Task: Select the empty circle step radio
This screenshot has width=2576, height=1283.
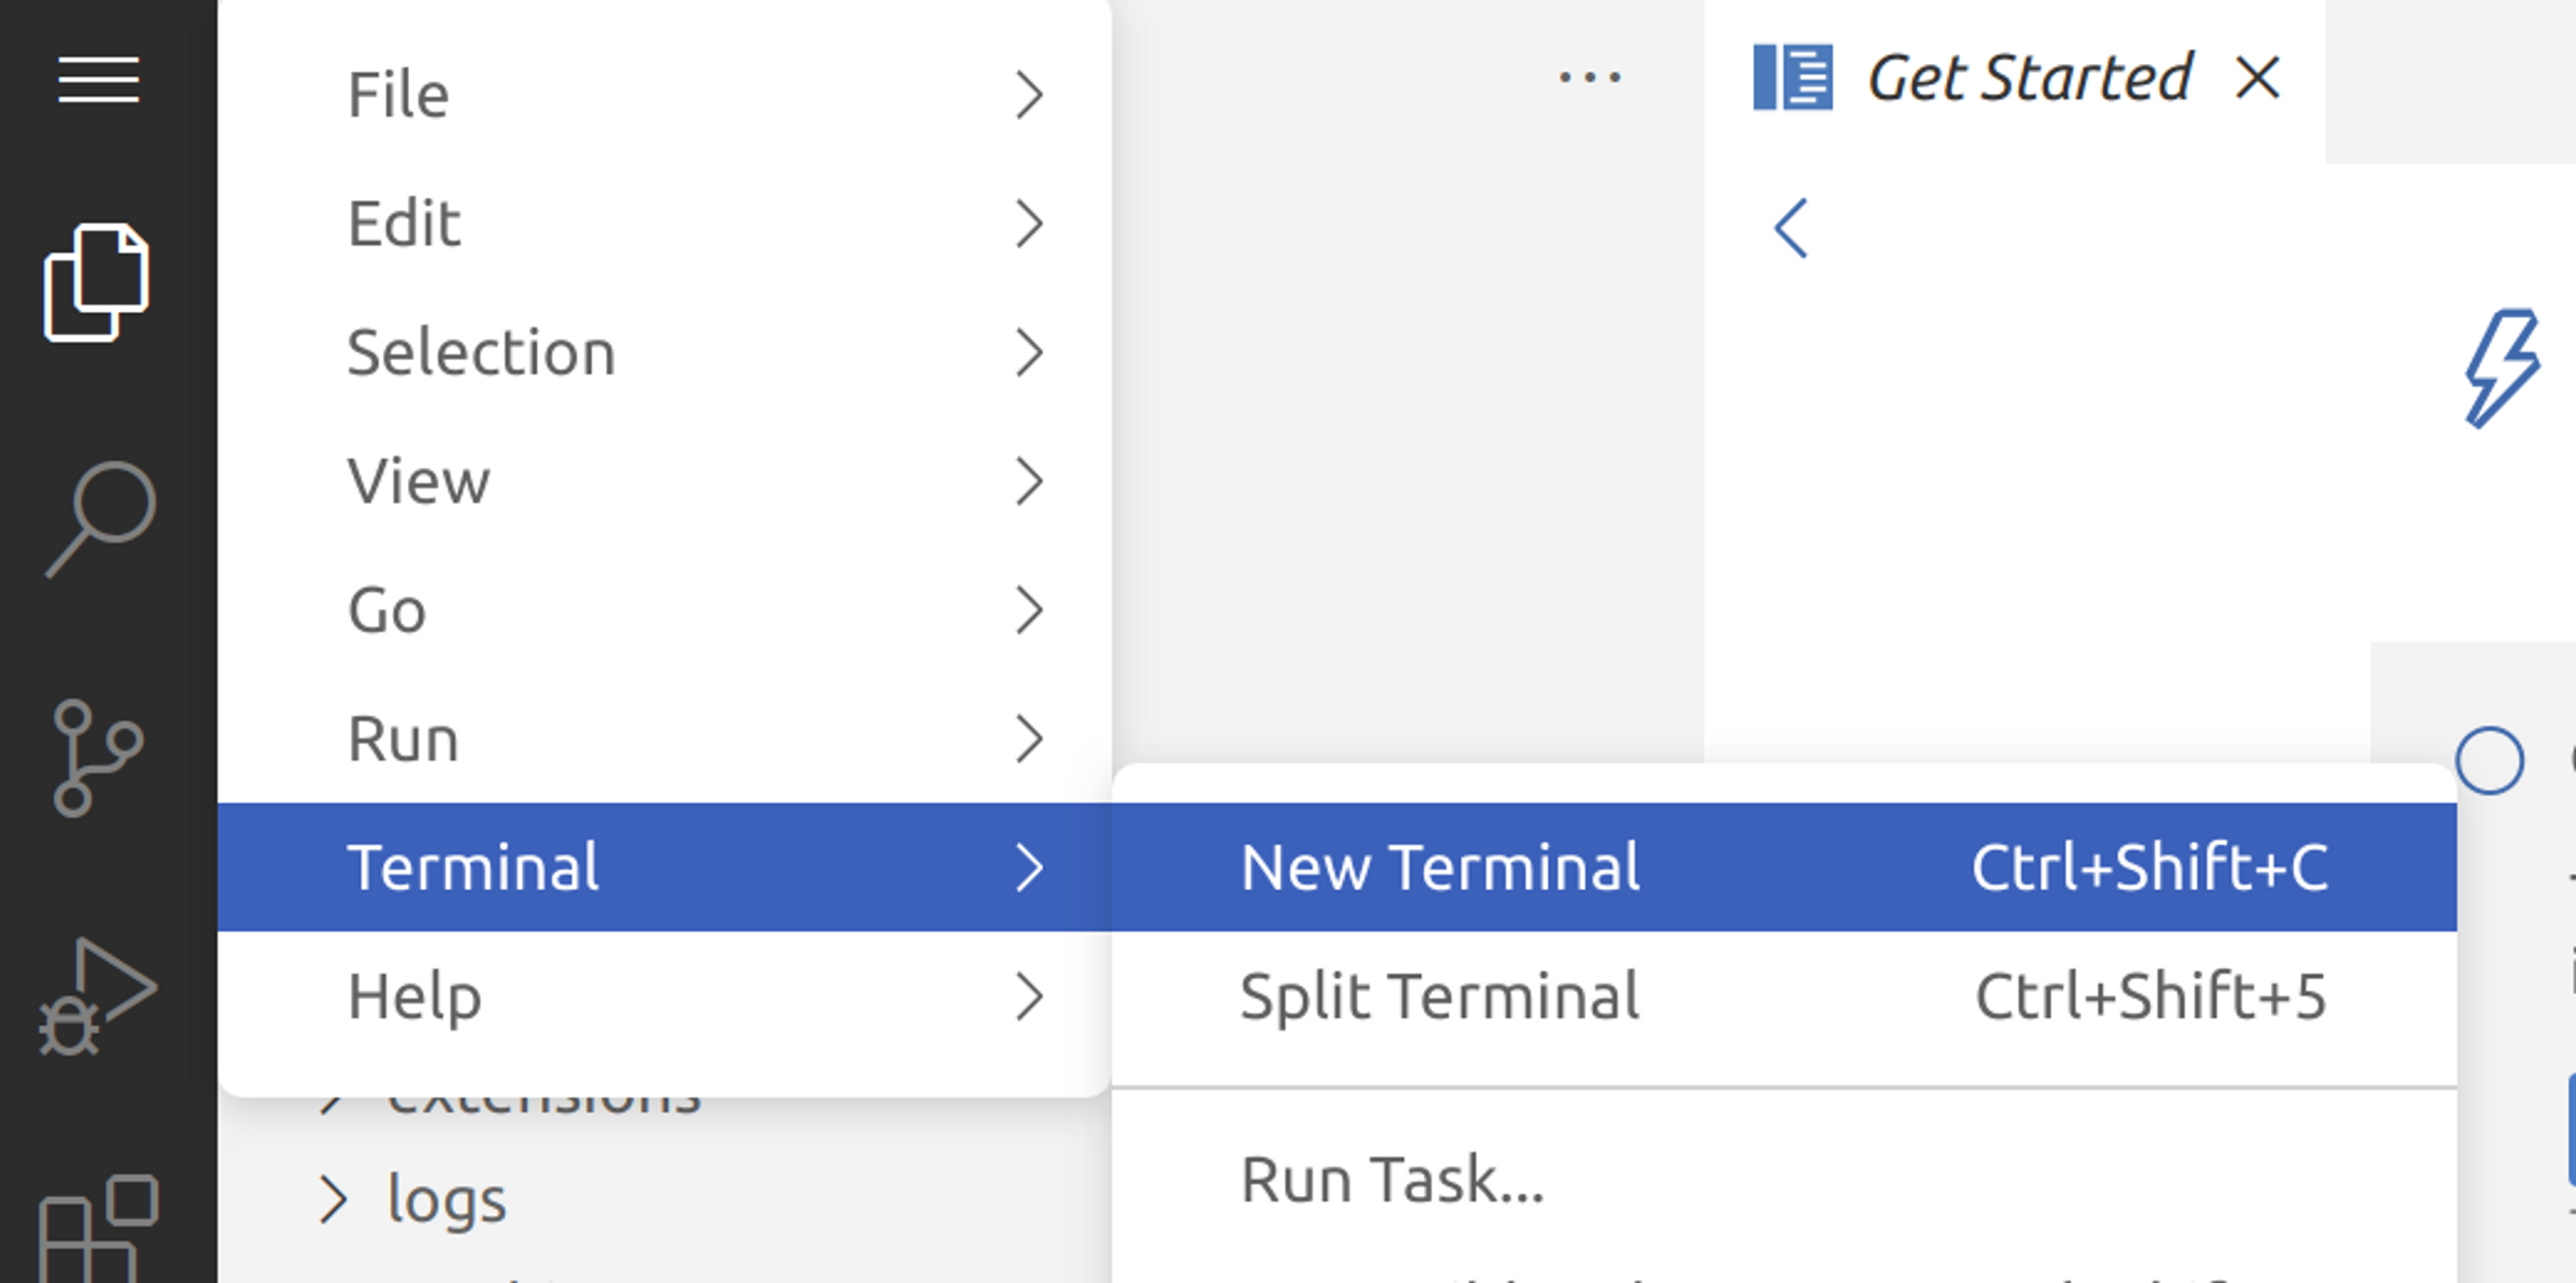Action: 2489,760
